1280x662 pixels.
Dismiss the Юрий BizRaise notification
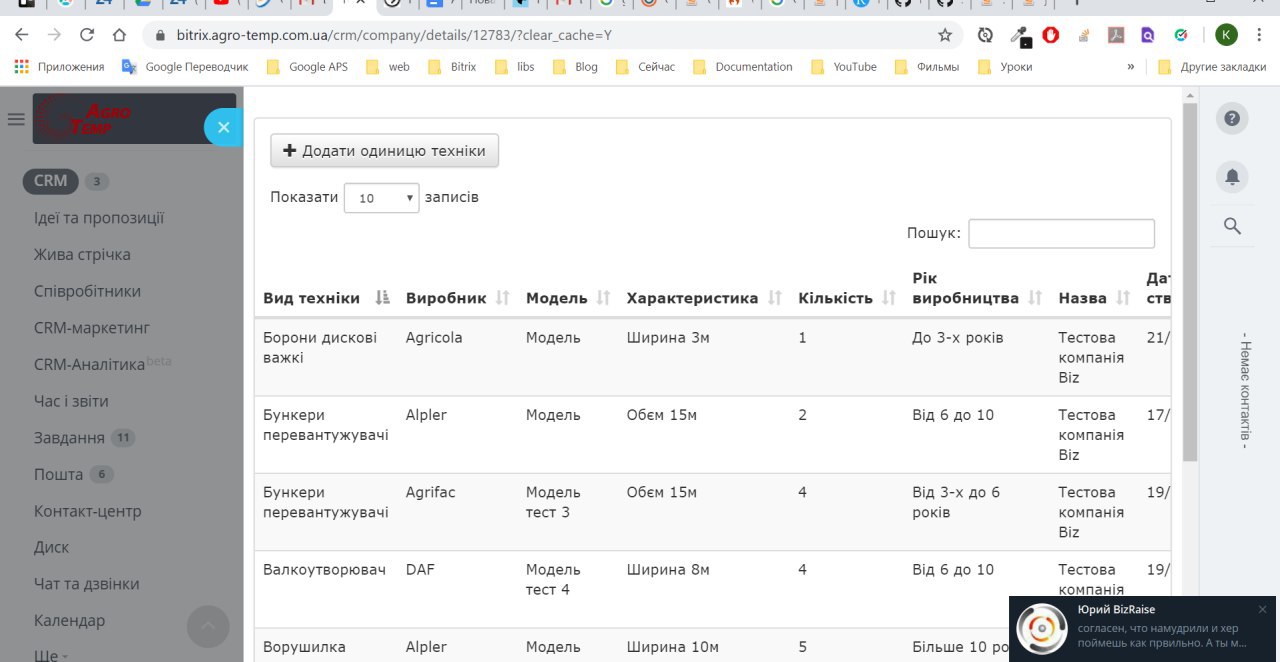pos(1262,609)
